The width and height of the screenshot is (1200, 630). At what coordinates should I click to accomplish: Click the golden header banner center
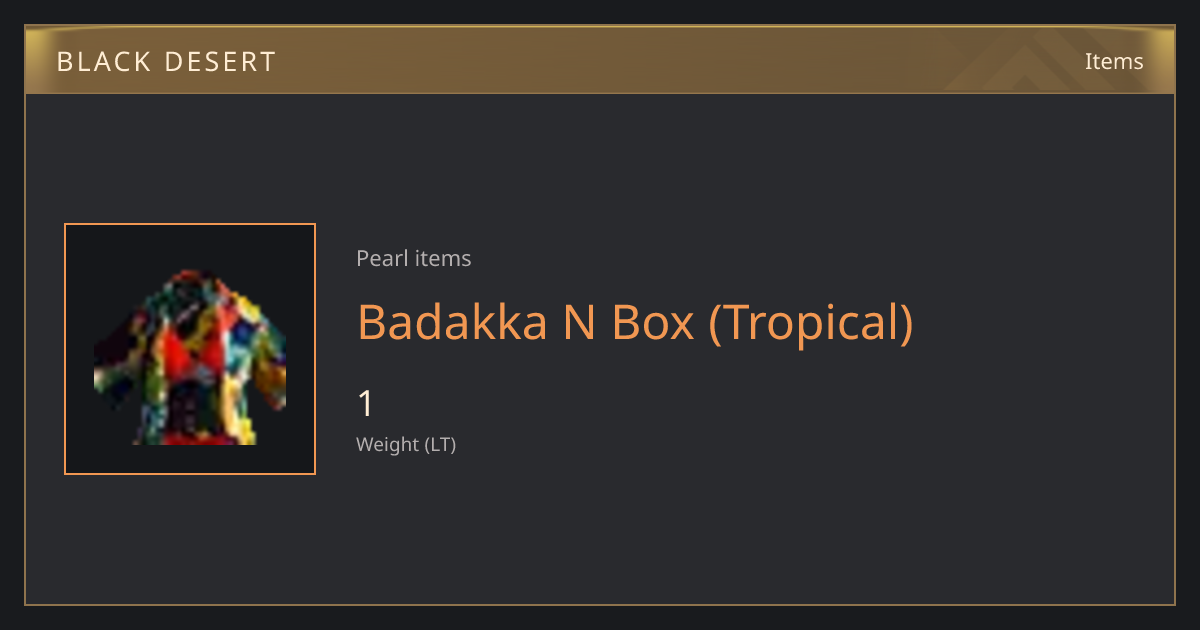600,60
